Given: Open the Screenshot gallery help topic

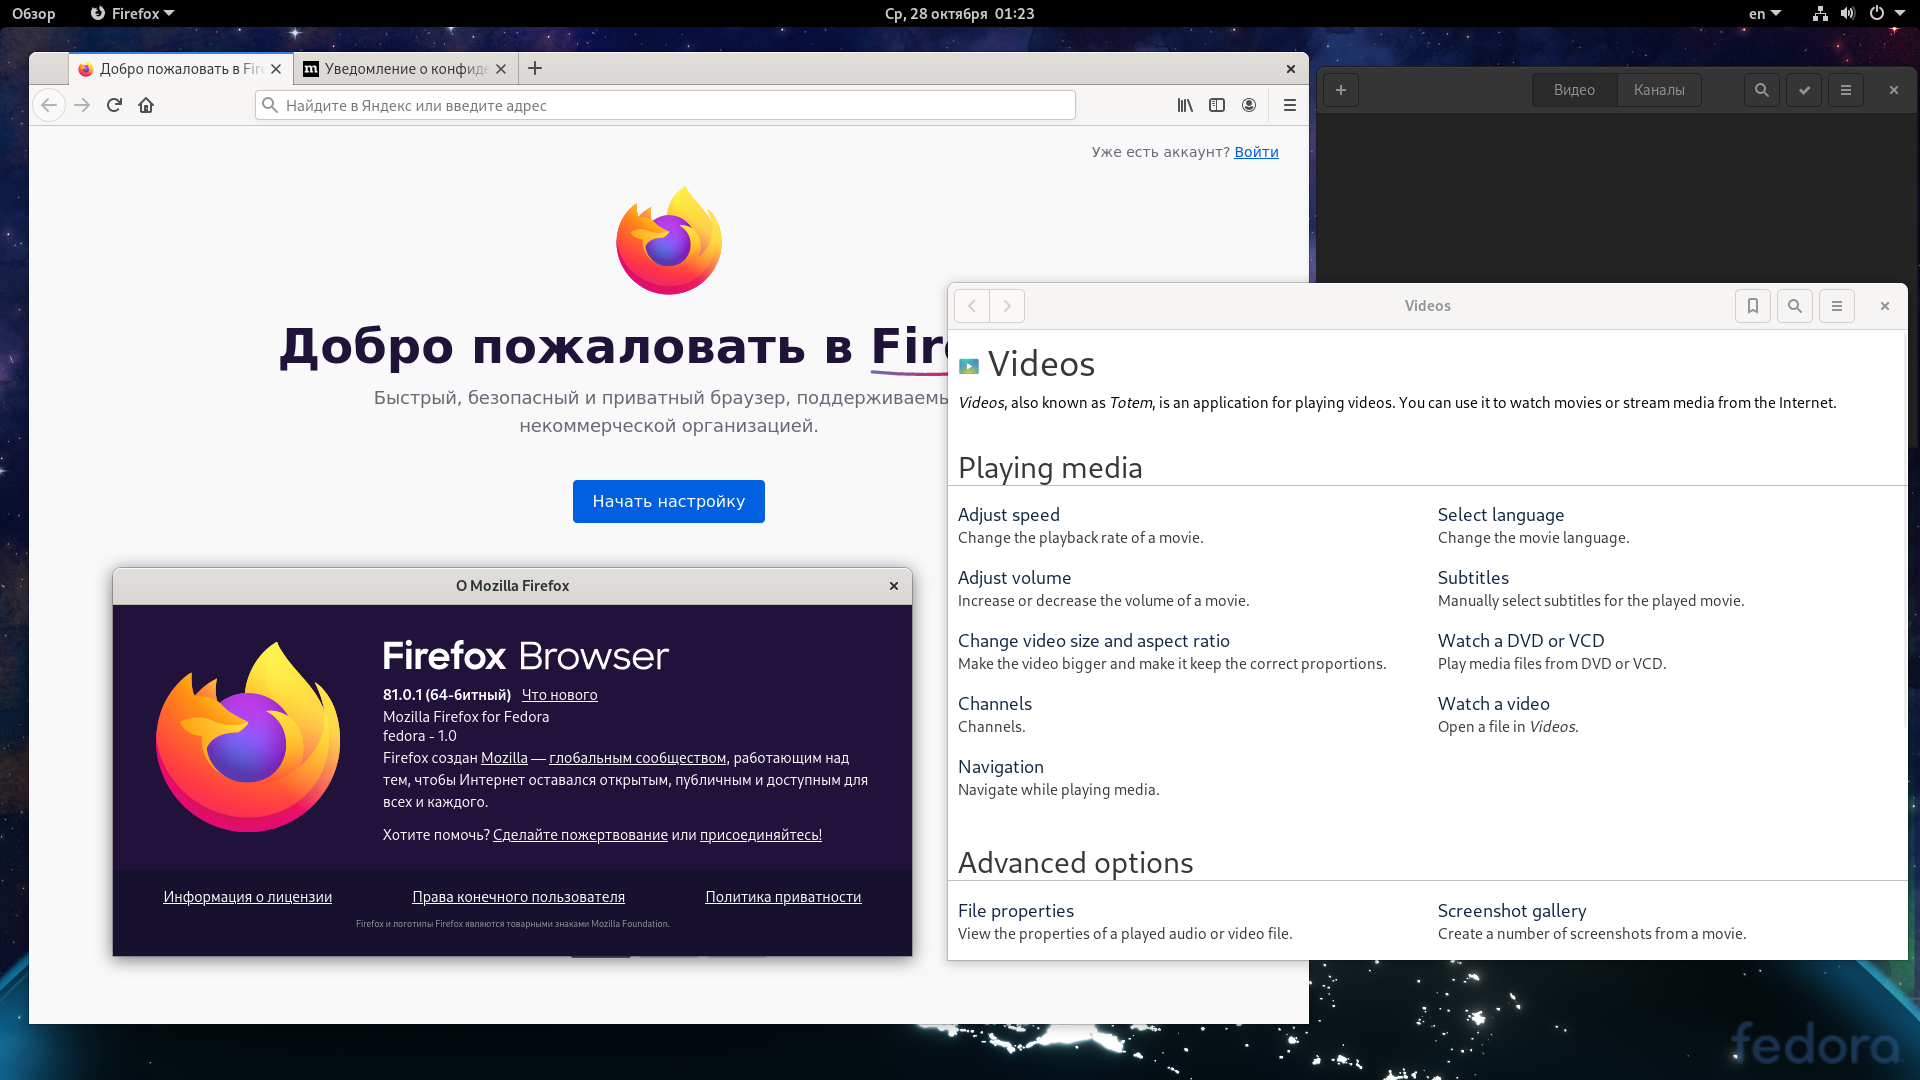Looking at the screenshot, I should coord(1512,911).
